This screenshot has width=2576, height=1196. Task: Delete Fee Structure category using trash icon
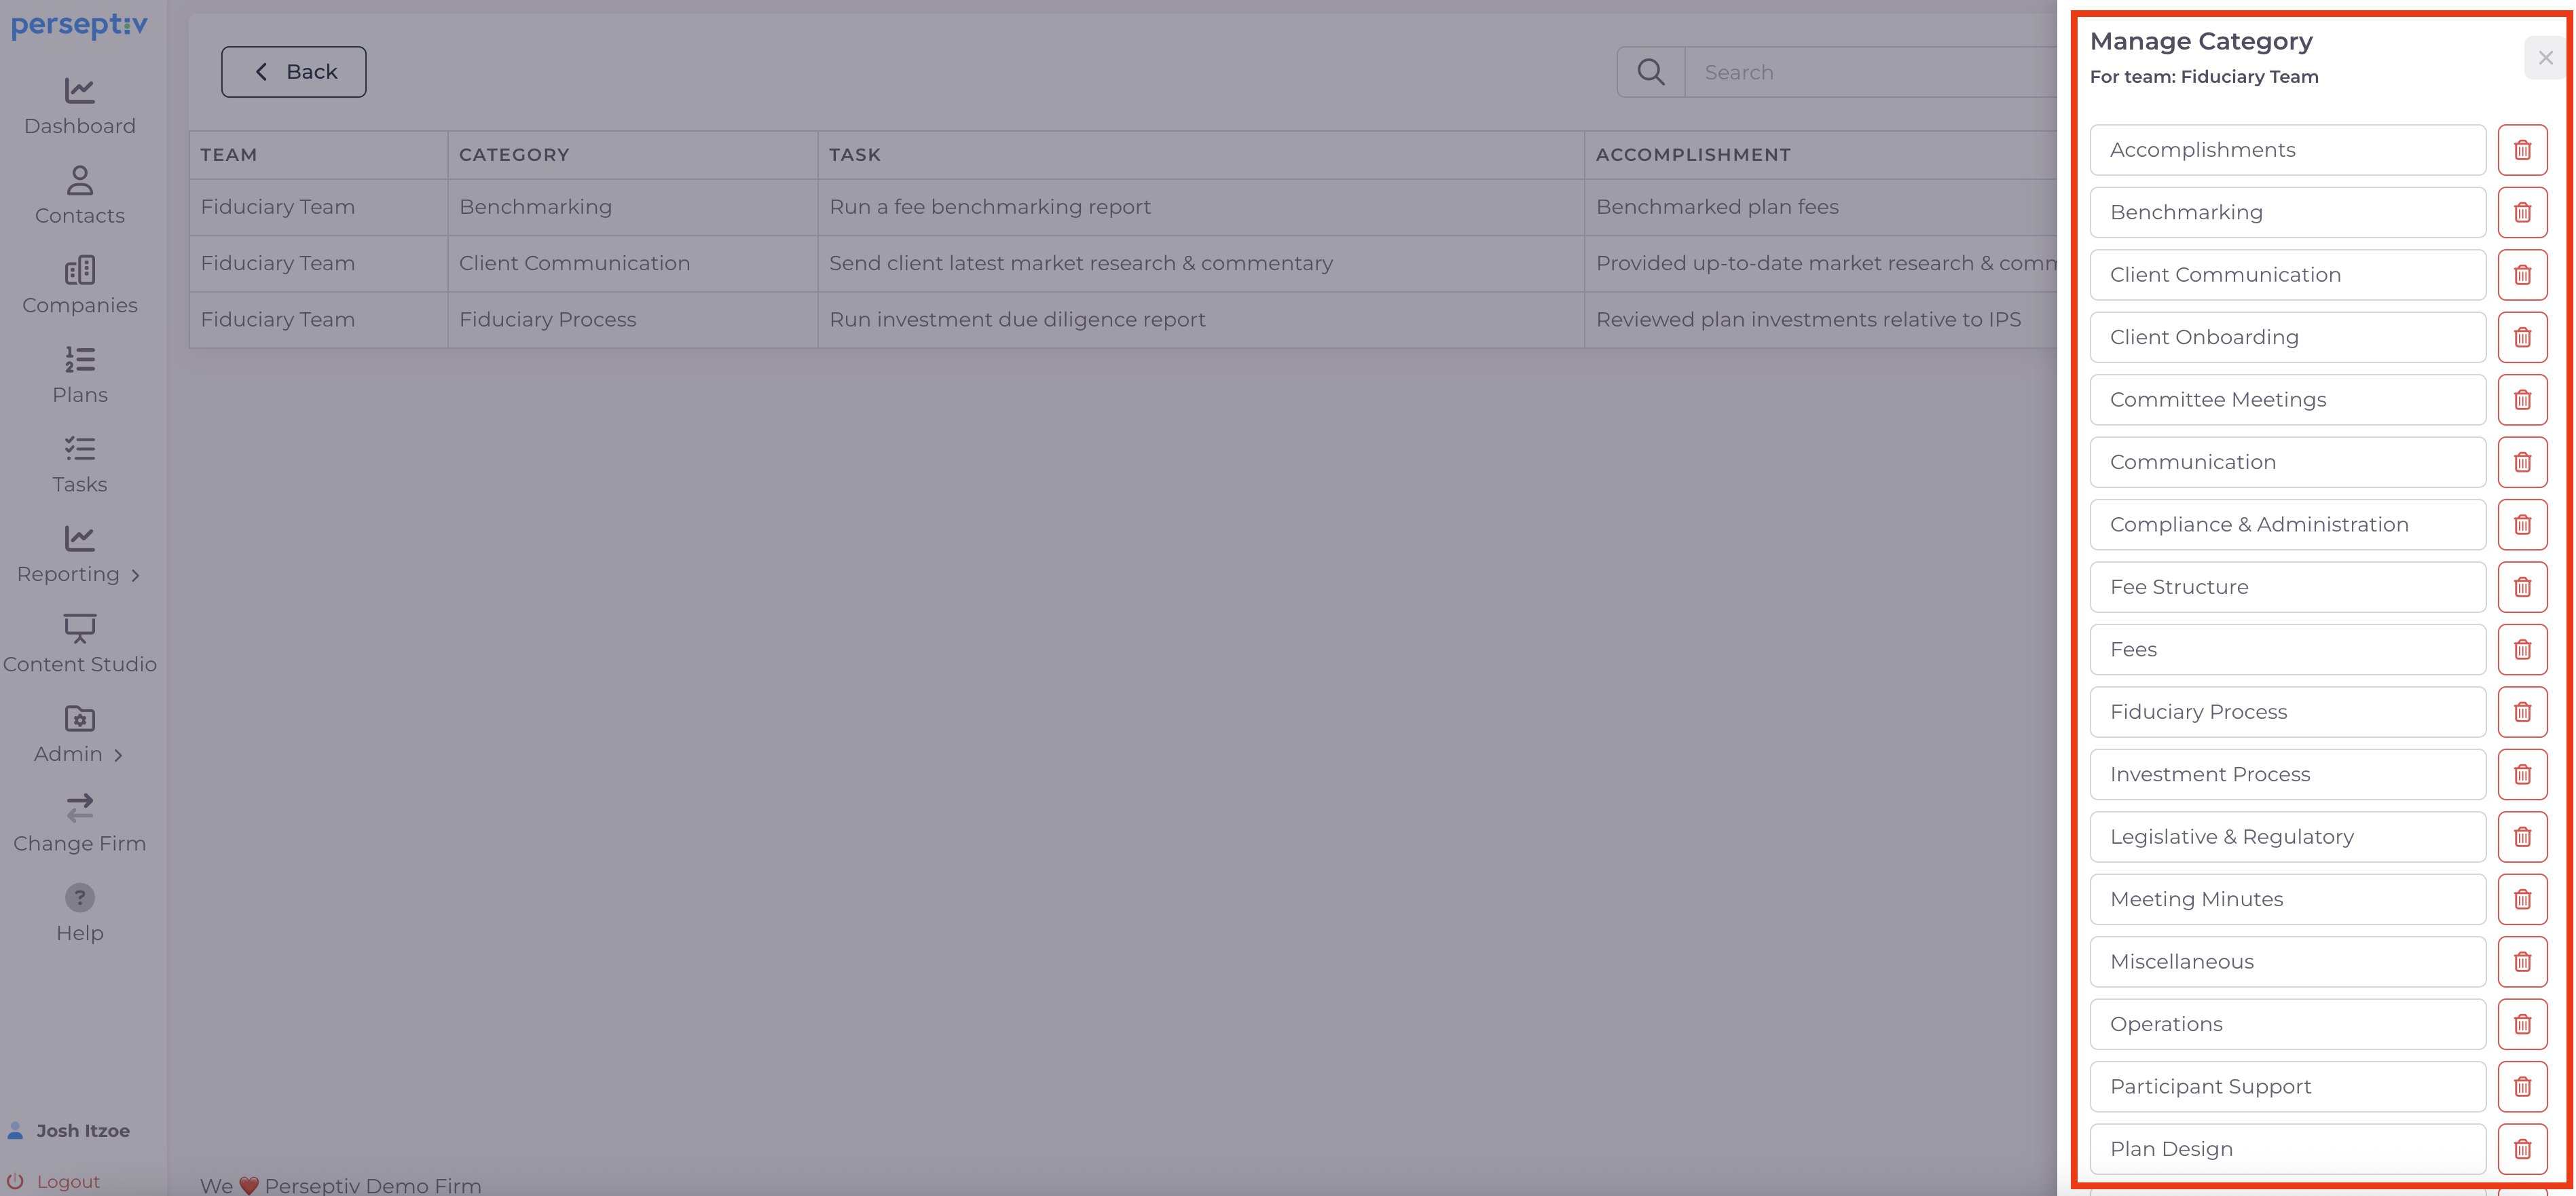click(2521, 587)
